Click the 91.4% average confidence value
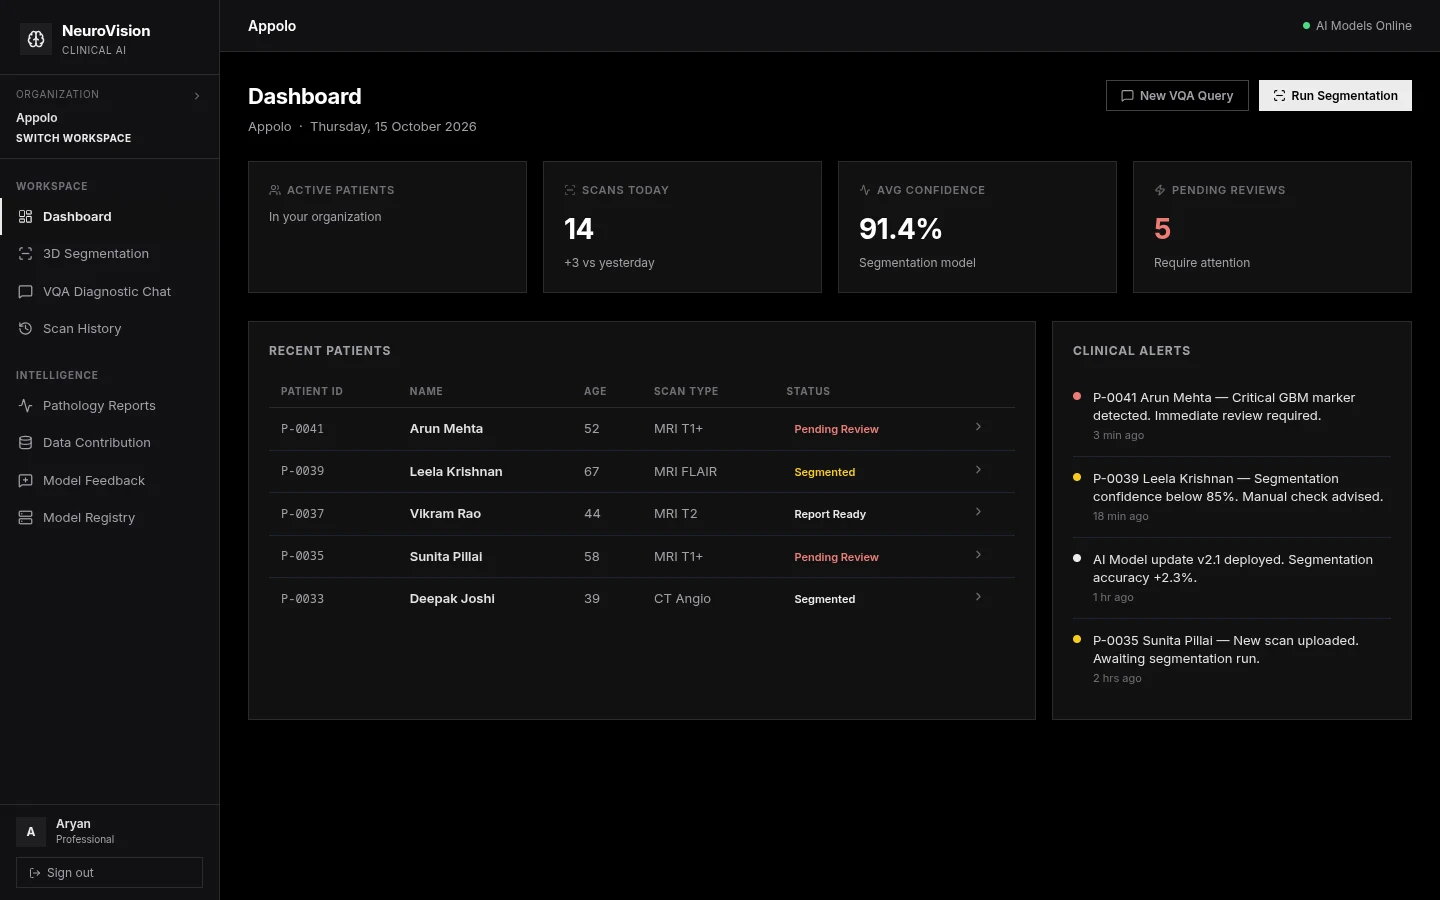The image size is (1440, 900). [x=900, y=229]
